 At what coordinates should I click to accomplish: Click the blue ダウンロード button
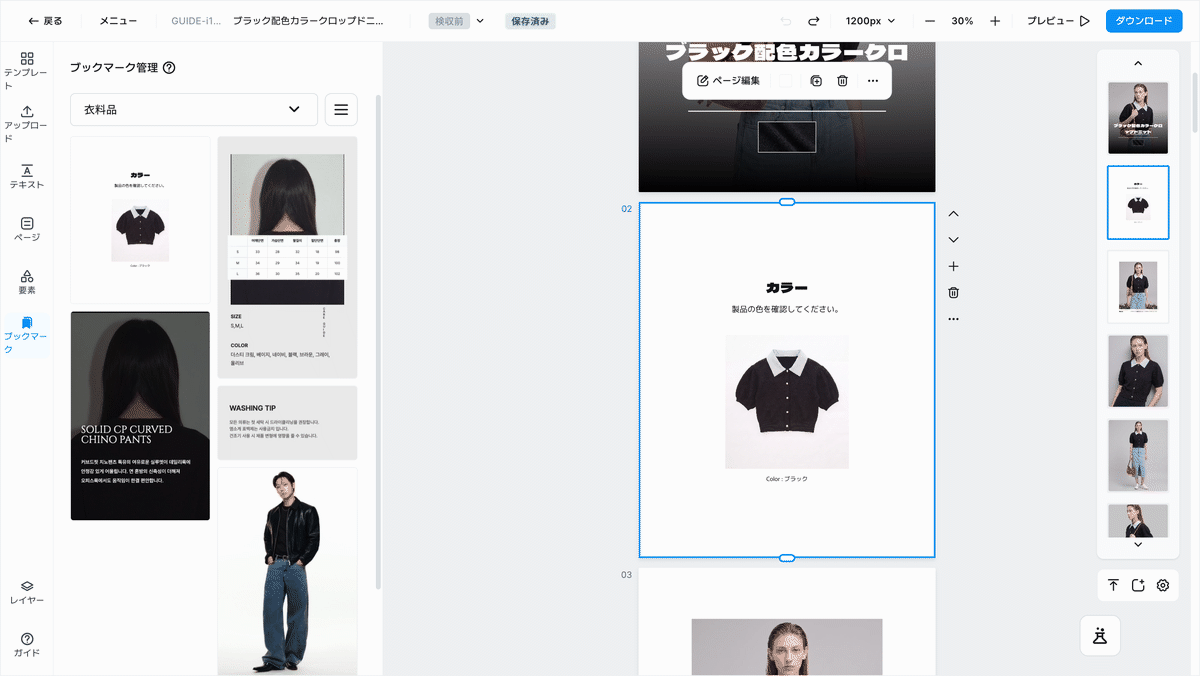1143,21
